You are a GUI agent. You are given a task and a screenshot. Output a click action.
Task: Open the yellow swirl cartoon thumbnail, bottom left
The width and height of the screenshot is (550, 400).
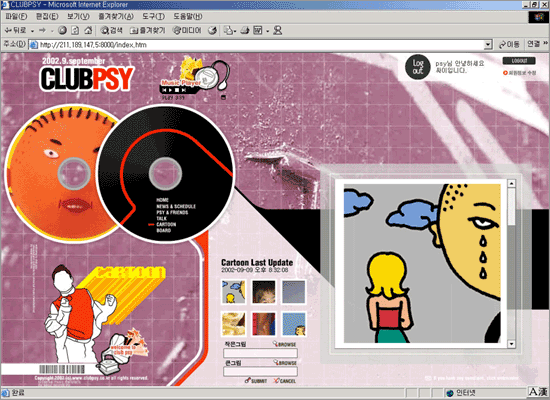pos(234,324)
